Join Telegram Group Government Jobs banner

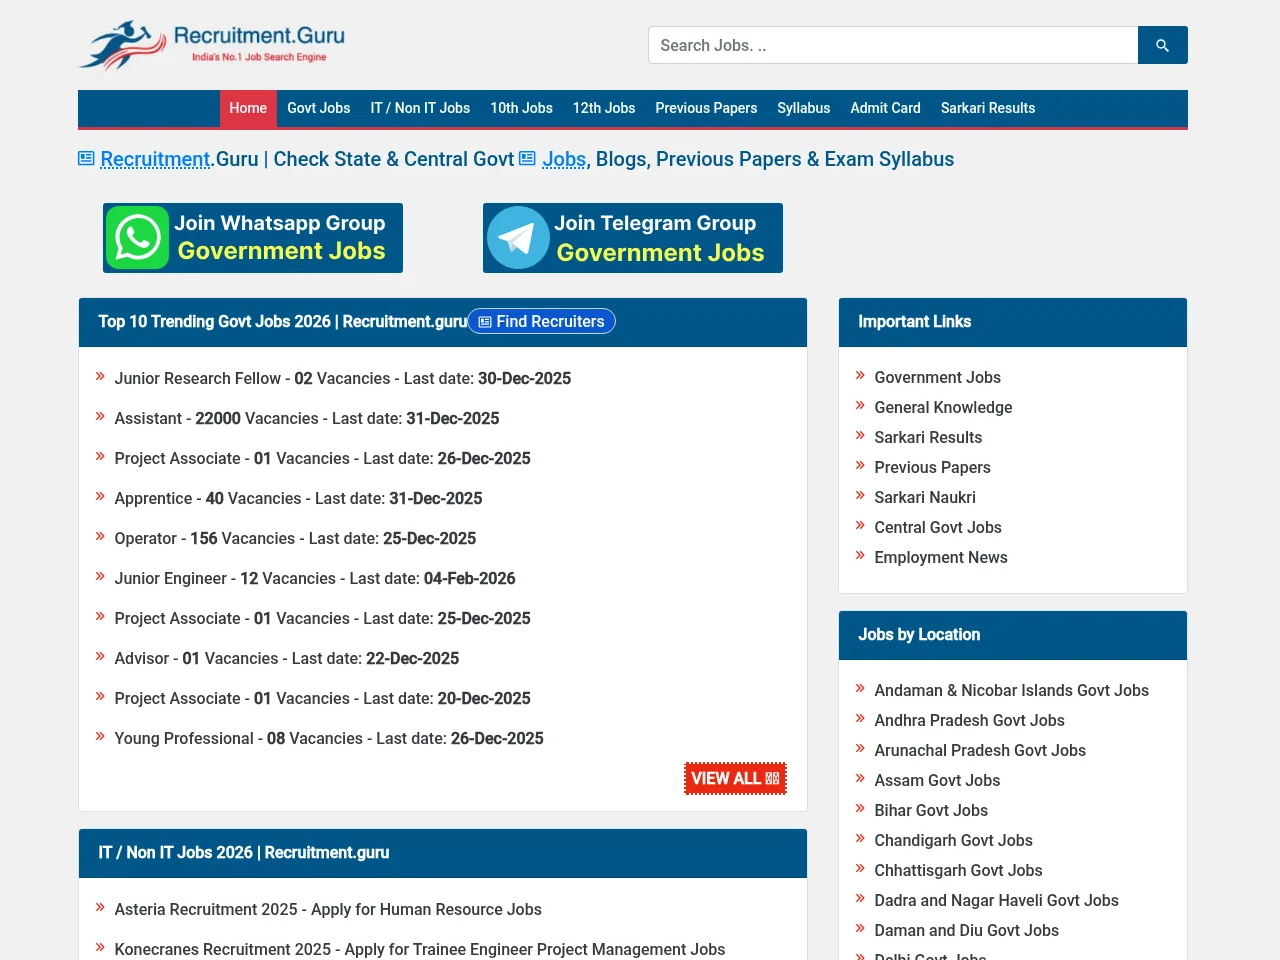click(x=633, y=238)
